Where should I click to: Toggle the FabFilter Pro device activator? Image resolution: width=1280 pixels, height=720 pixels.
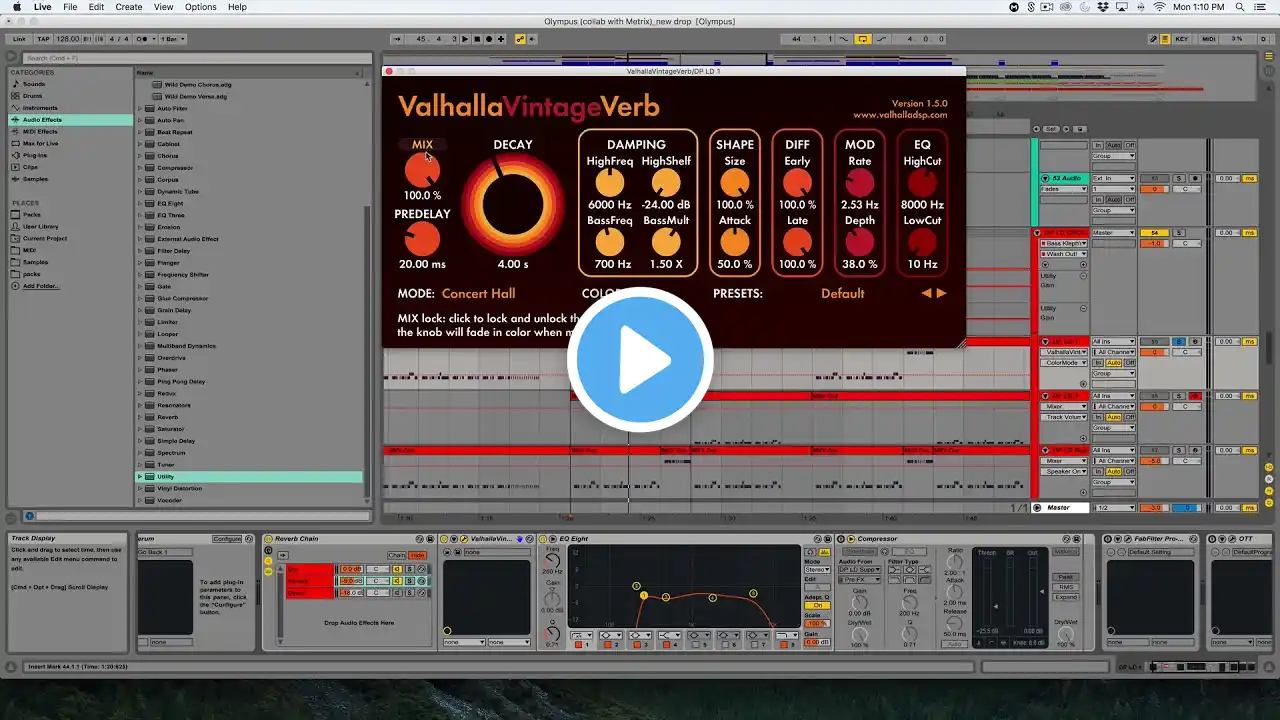tap(1110, 539)
